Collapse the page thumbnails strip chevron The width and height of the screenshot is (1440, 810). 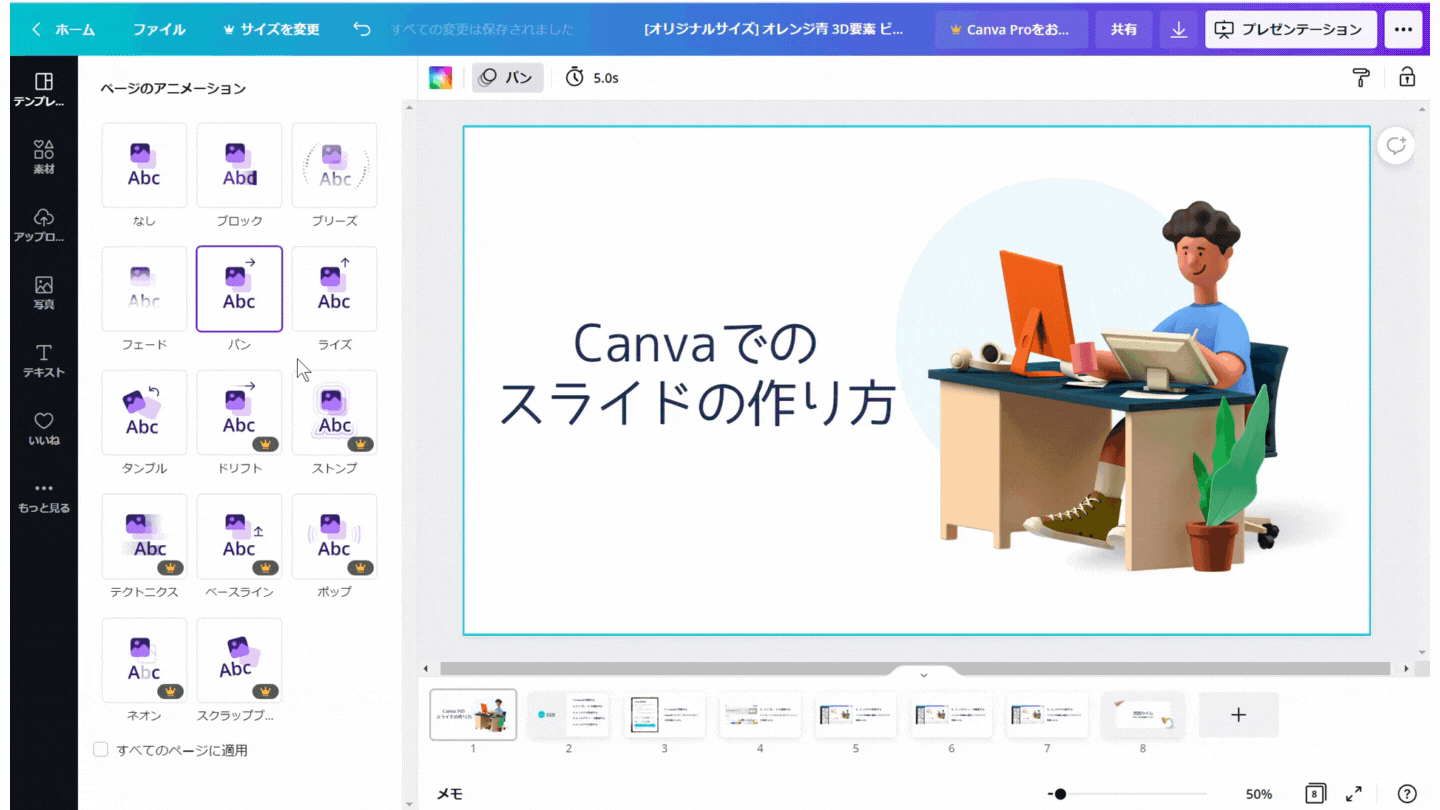(x=923, y=675)
